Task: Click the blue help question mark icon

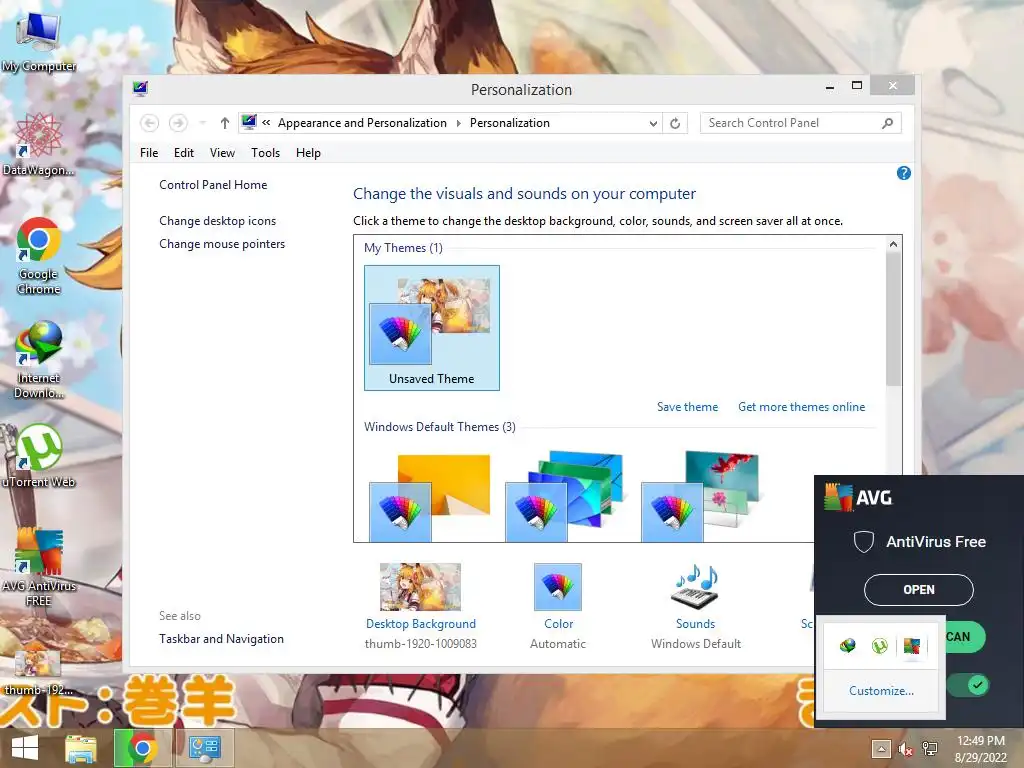Action: [904, 173]
